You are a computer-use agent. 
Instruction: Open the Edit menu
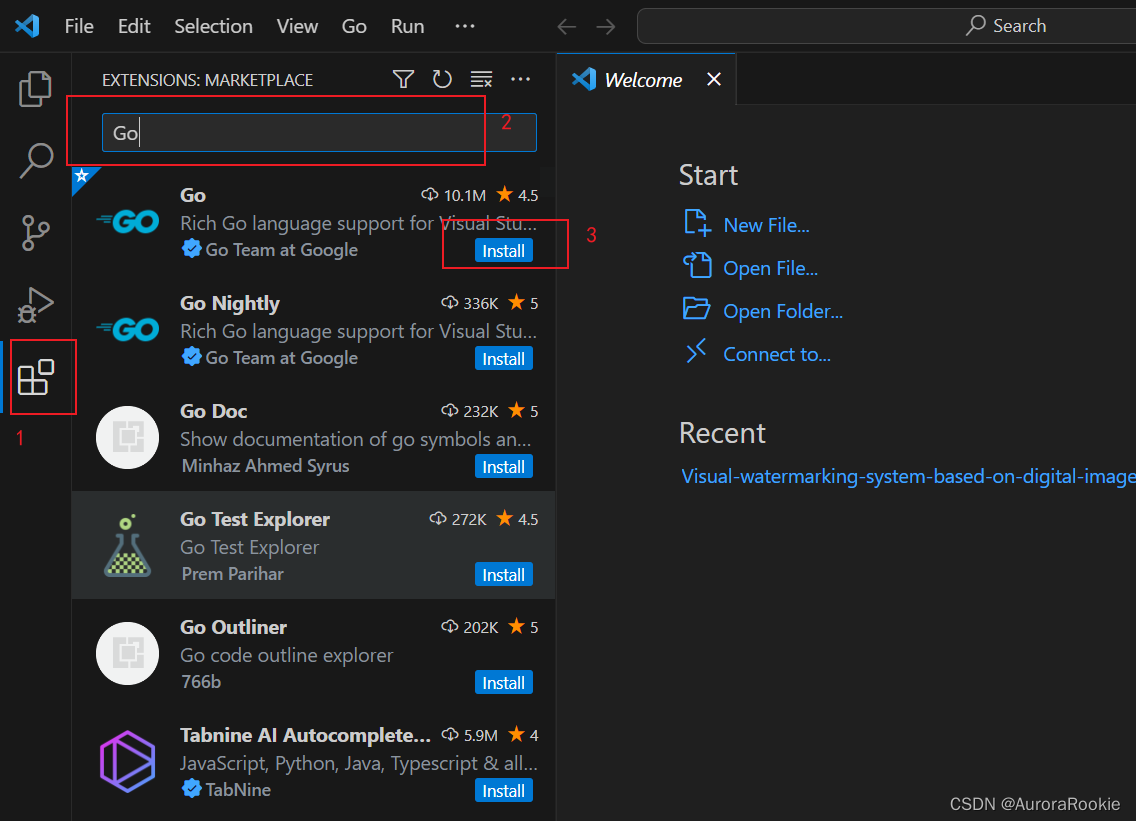[134, 27]
